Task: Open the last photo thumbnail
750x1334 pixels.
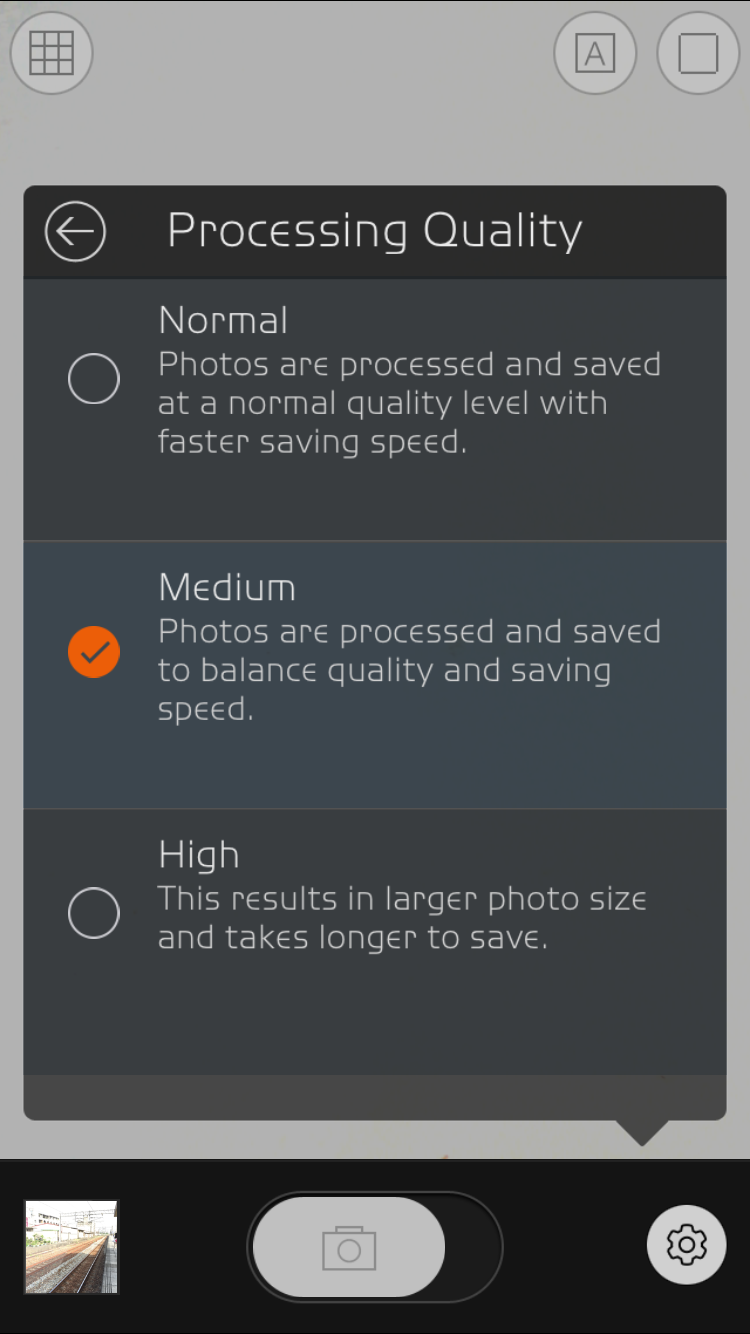Action: [x=71, y=1247]
